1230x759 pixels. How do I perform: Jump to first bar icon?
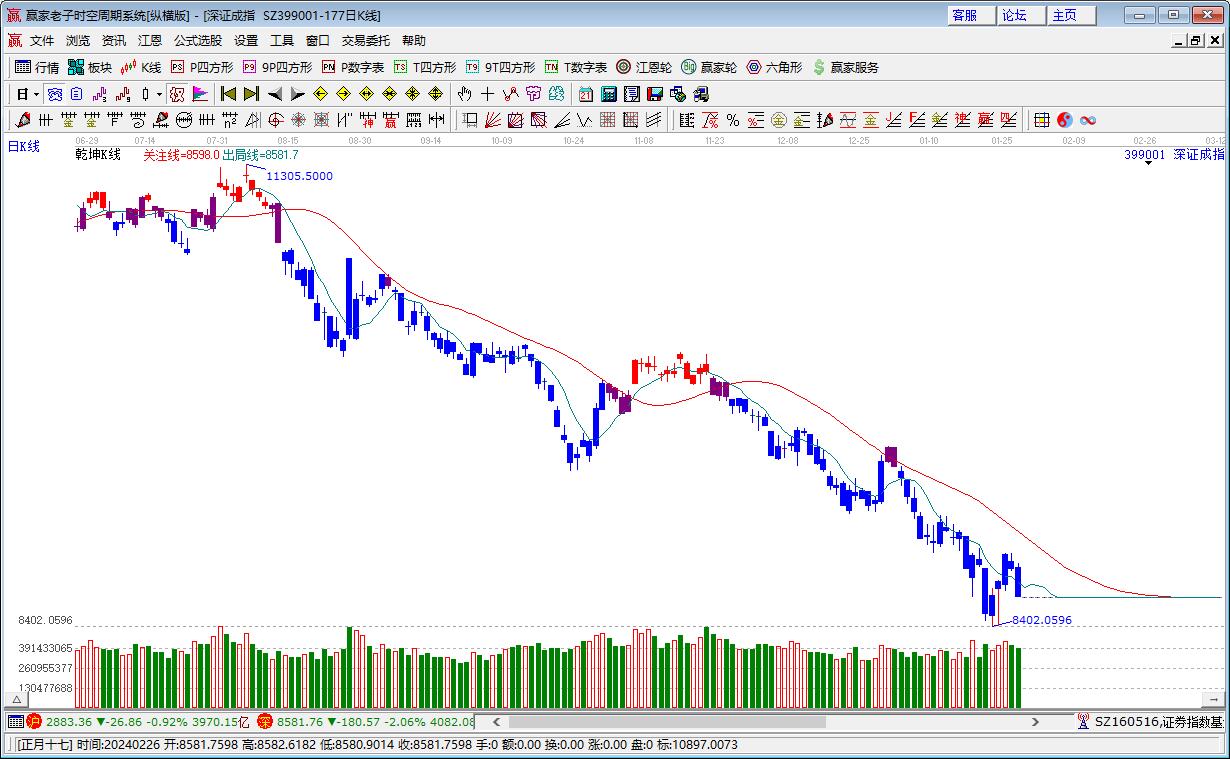(x=228, y=94)
